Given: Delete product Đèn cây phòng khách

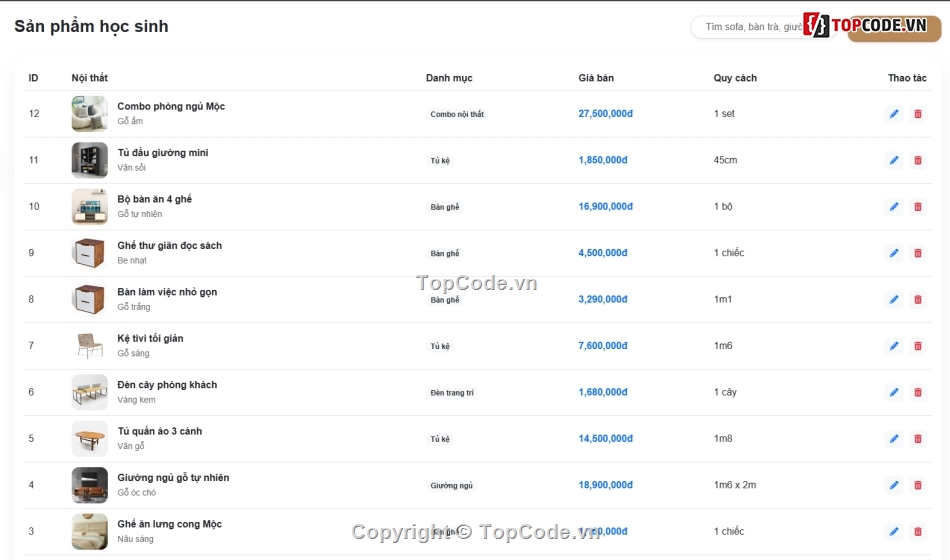Looking at the screenshot, I should pyautogui.click(x=918, y=392).
